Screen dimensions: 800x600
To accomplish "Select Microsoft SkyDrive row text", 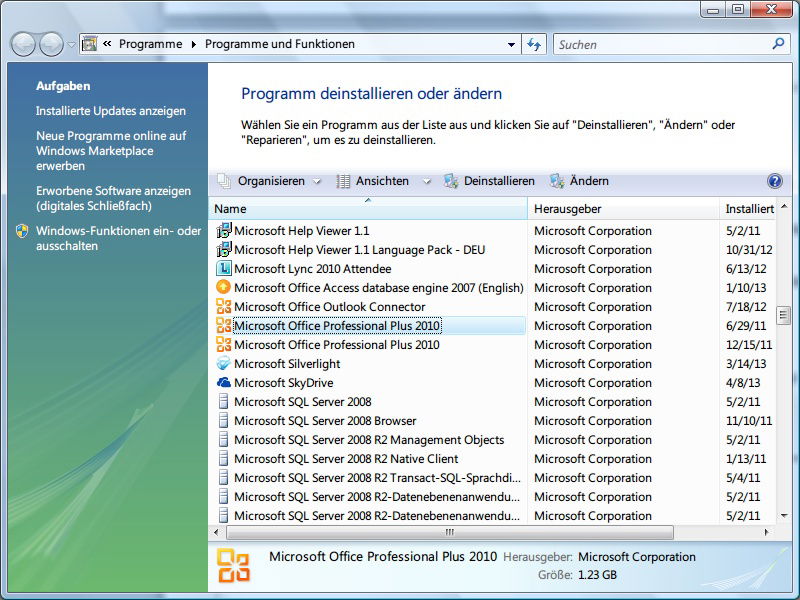I will [284, 383].
